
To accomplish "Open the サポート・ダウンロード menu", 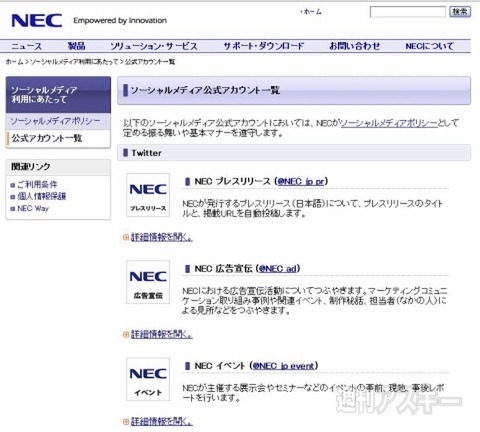I will tap(263, 46).
